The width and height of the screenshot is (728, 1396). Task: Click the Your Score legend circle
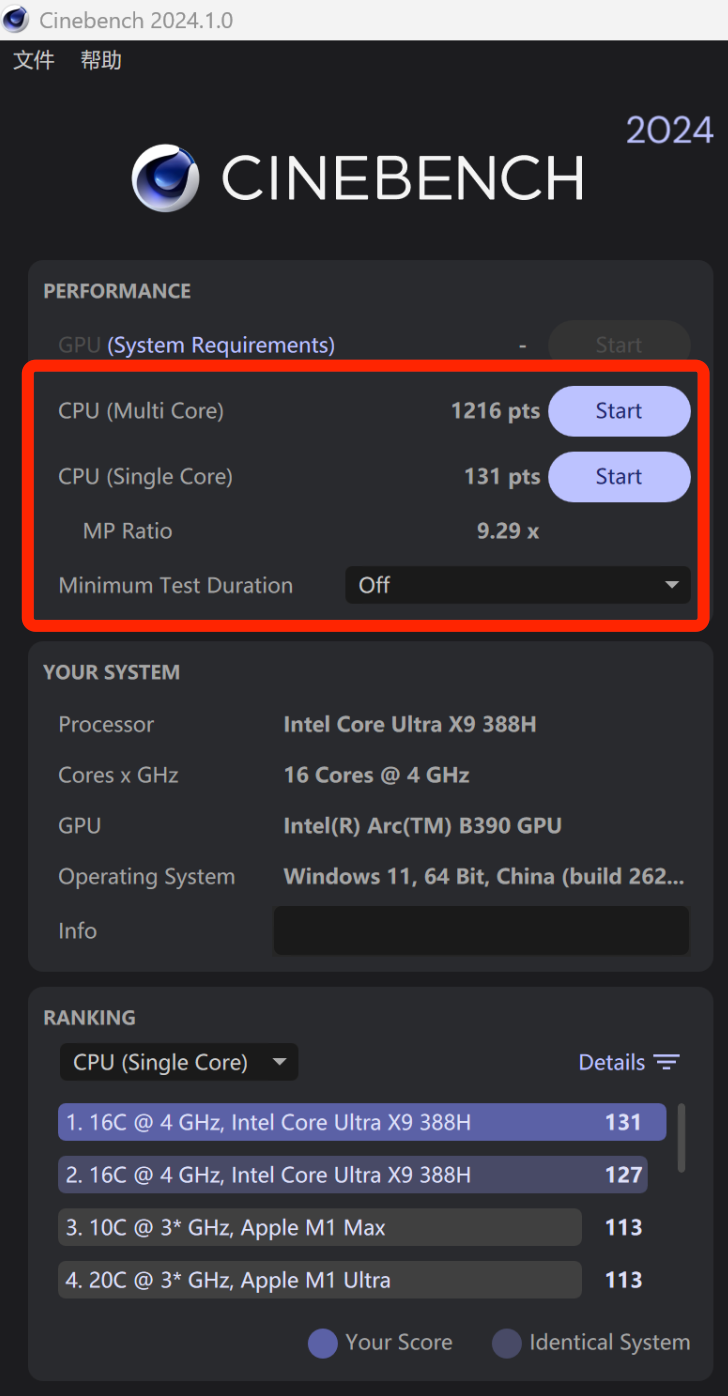[322, 1343]
